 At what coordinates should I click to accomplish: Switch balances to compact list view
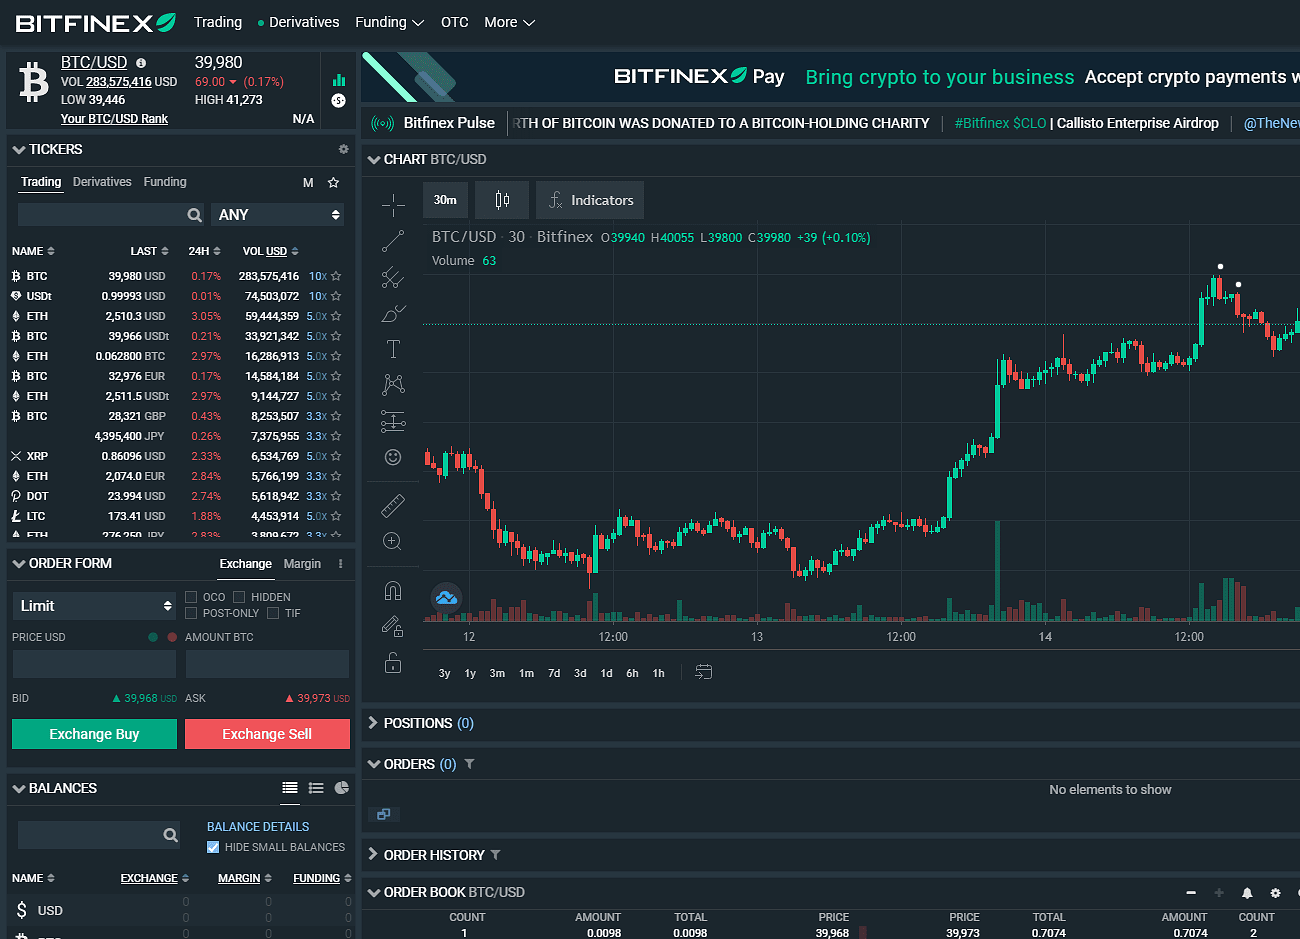(x=290, y=788)
